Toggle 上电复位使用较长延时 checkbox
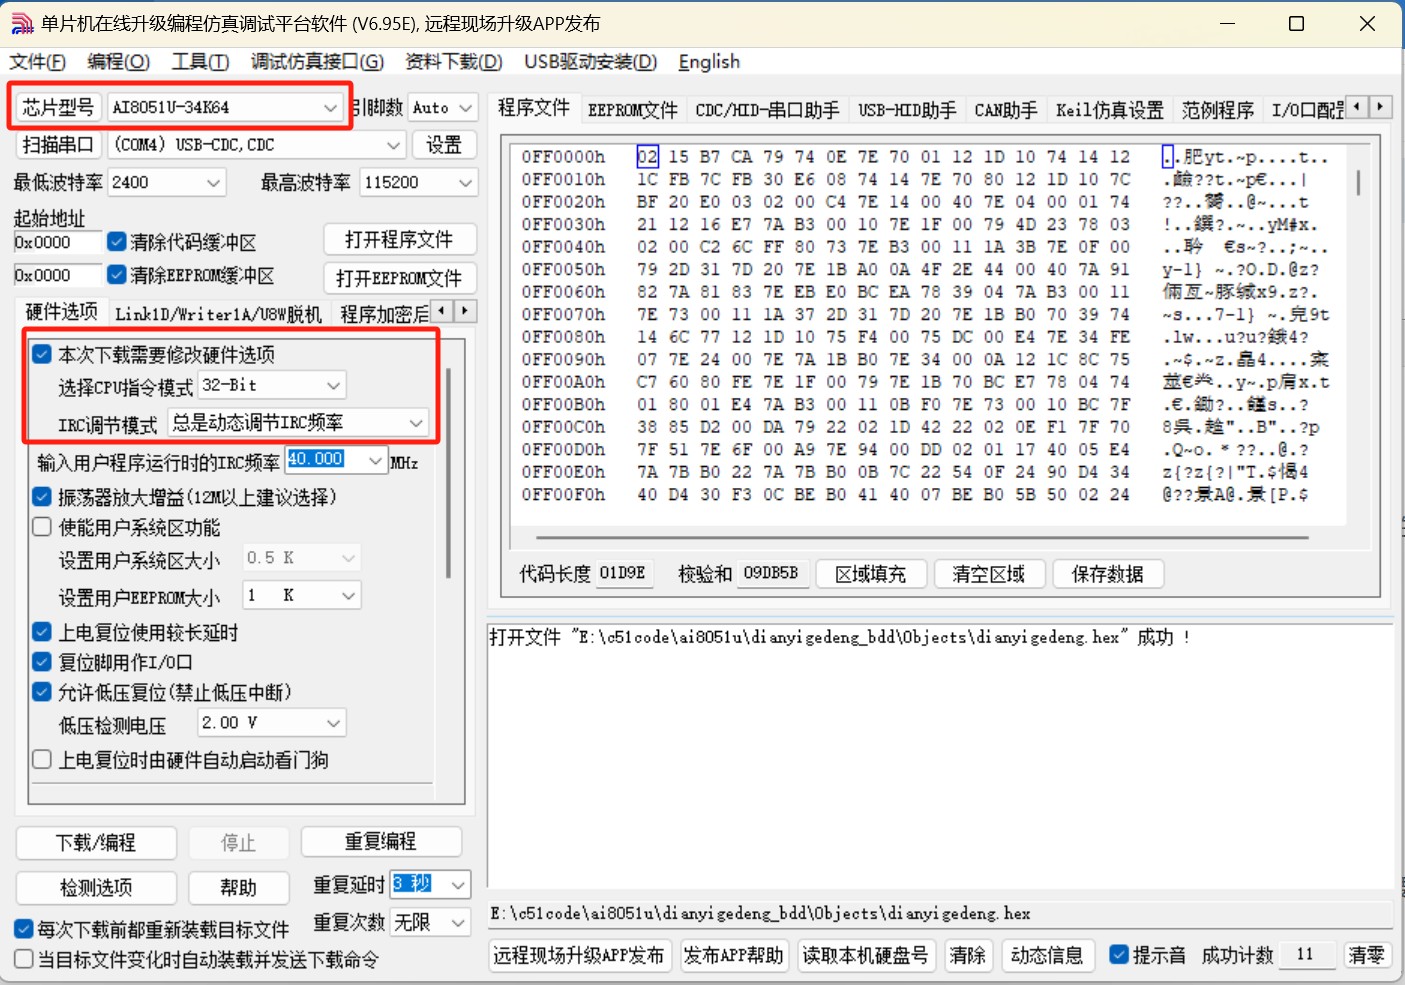Screen dimensions: 1405x985 point(42,632)
